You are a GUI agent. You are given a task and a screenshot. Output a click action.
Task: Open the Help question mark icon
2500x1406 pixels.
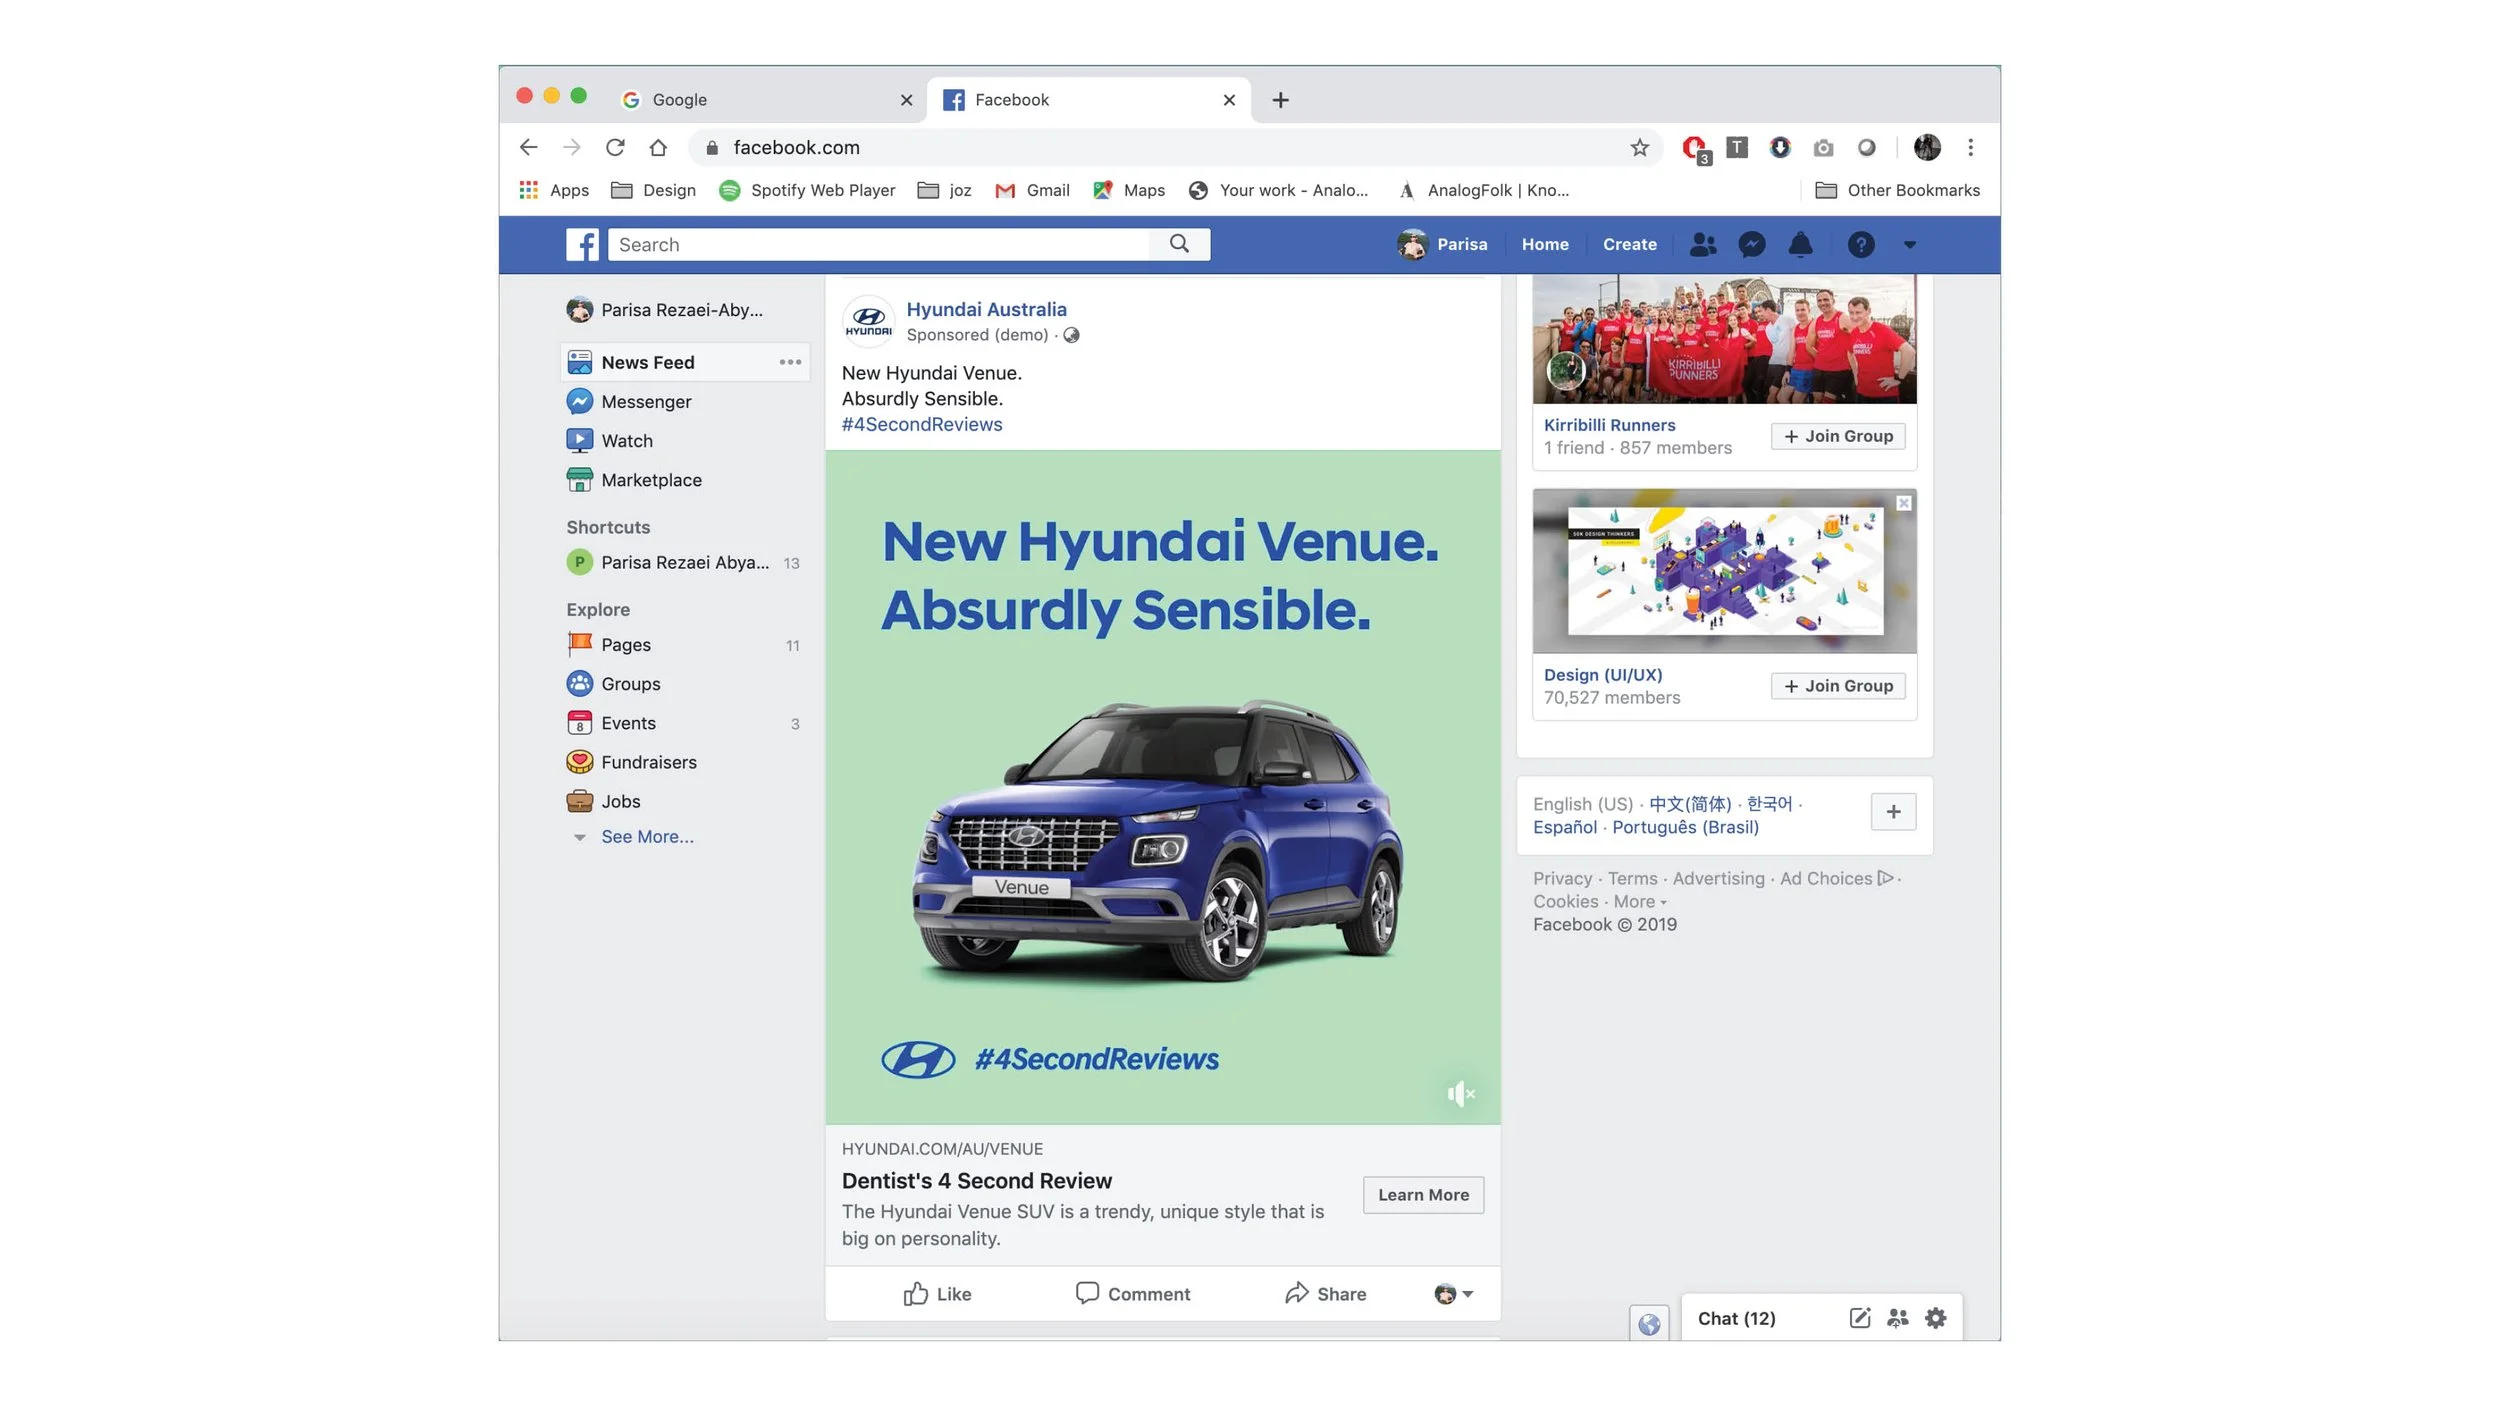click(x=1860, y=244)
